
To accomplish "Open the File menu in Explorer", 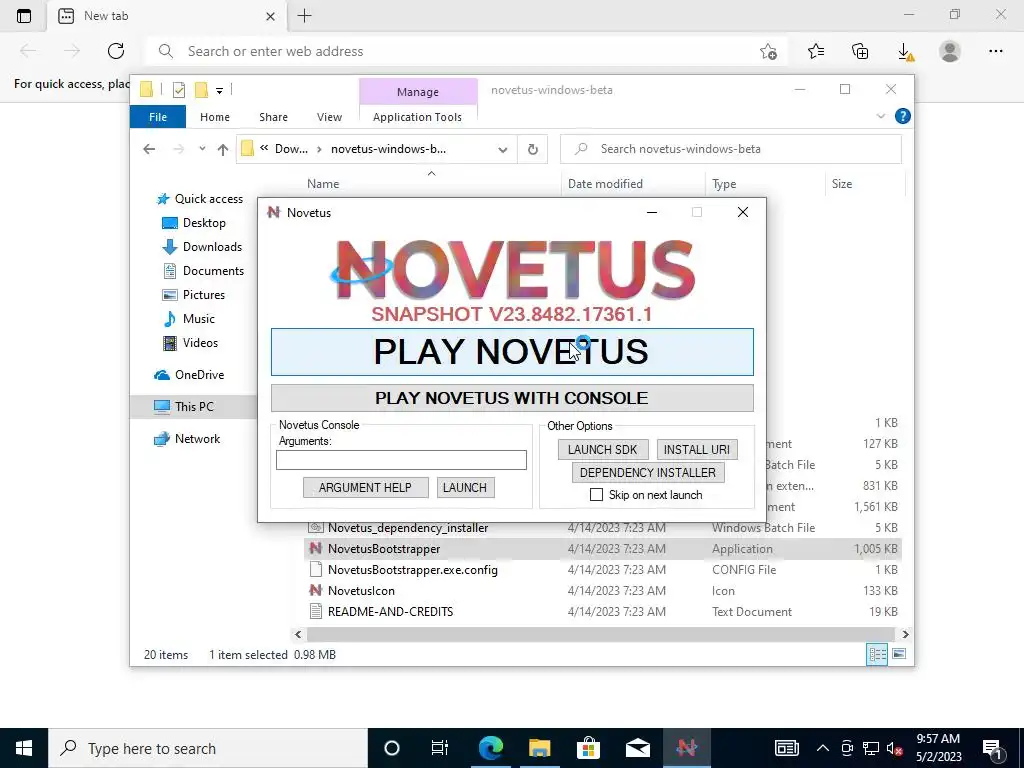I will pyautogui.click(x=158, y=117).
